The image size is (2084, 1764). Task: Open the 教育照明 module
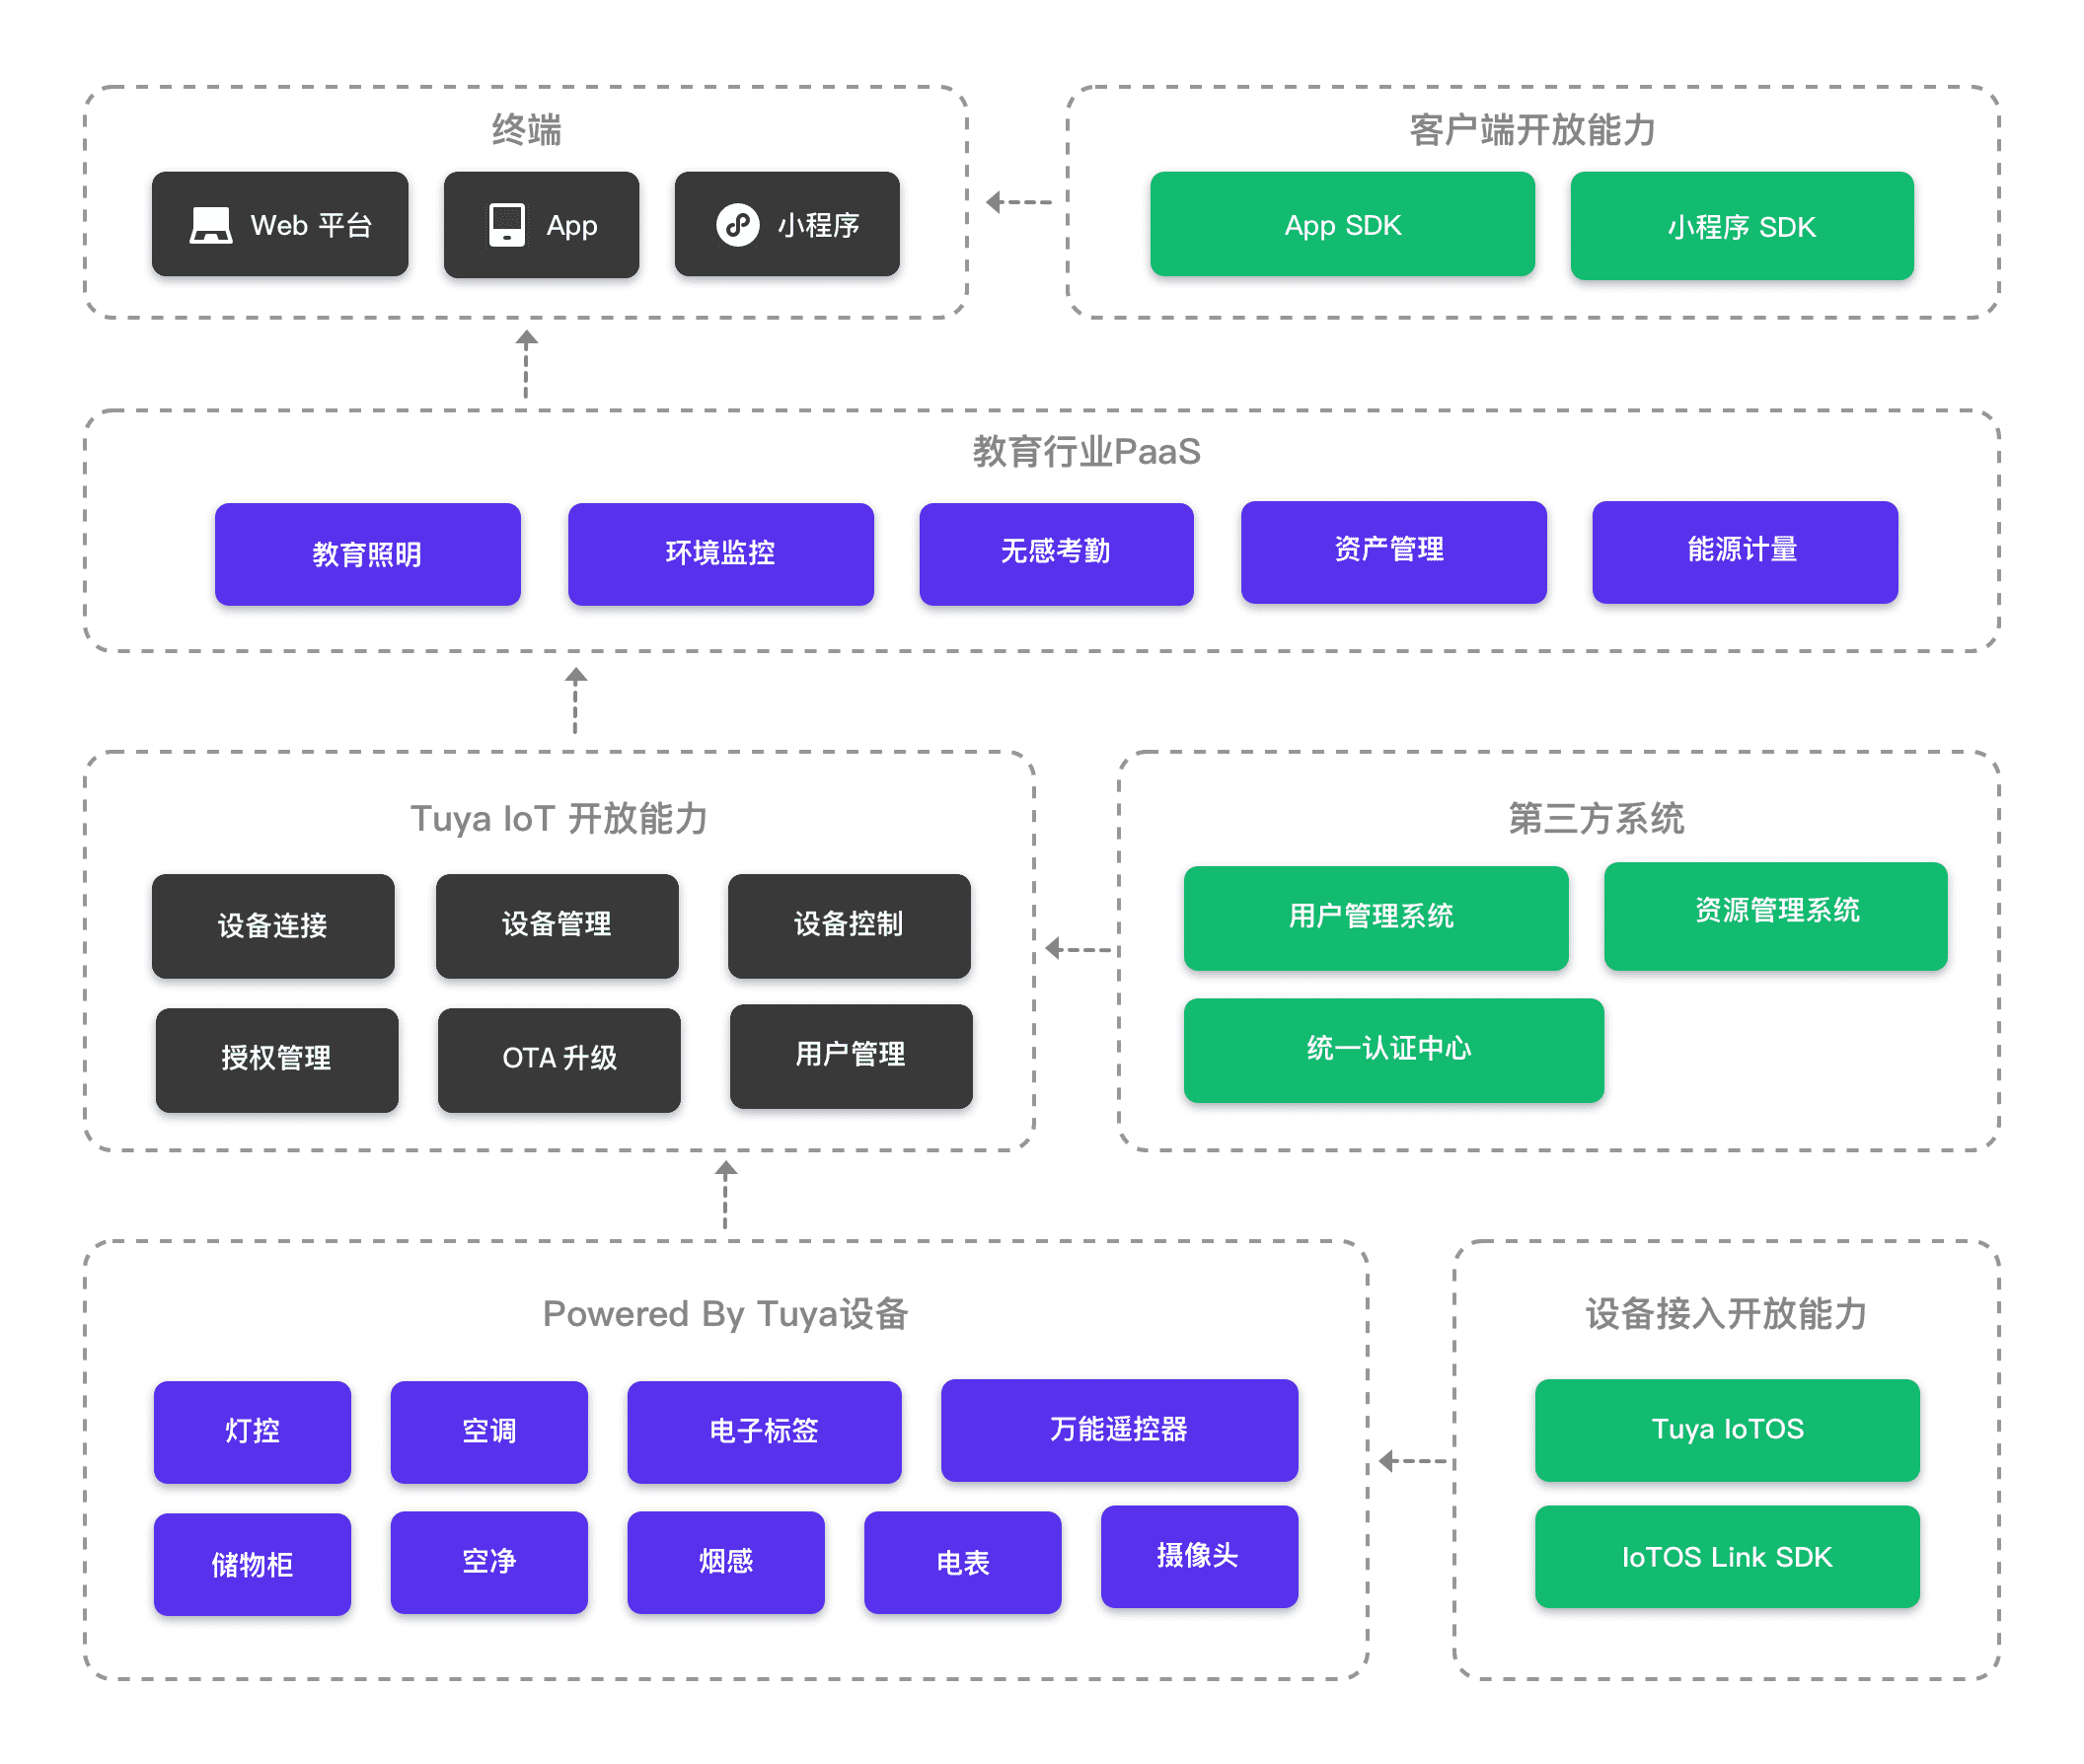[367, 554]
